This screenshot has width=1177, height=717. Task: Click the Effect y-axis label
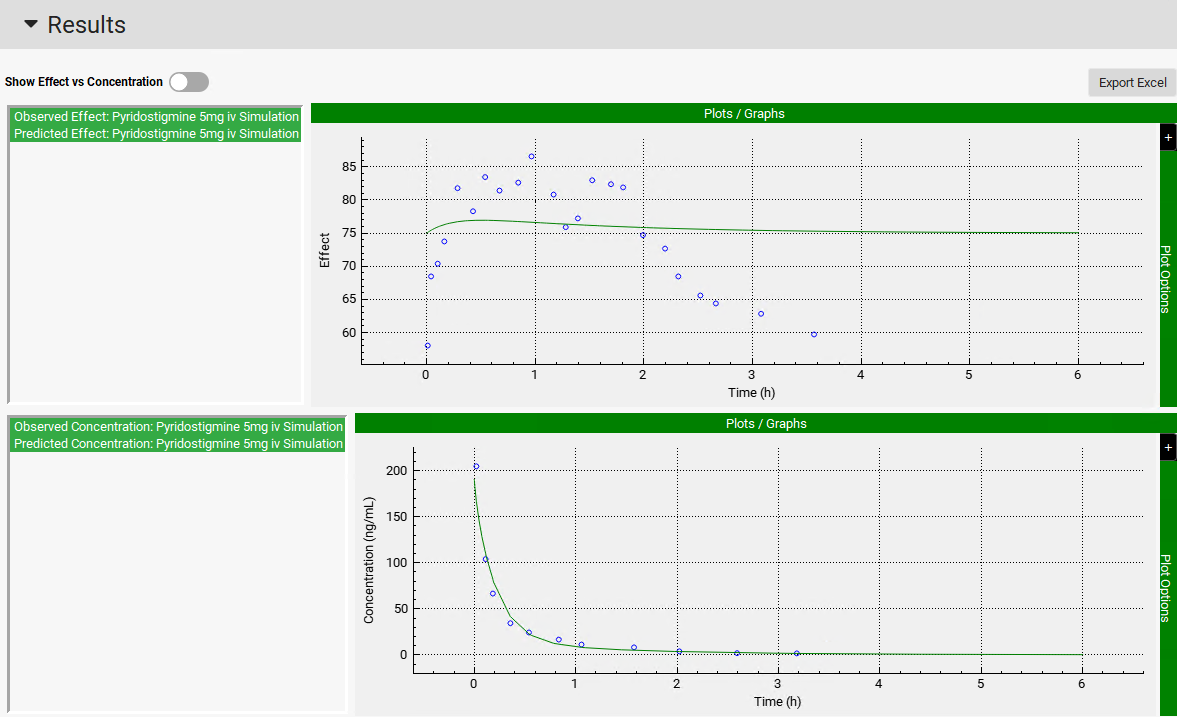pyautogui.click(x=324, y=251)
